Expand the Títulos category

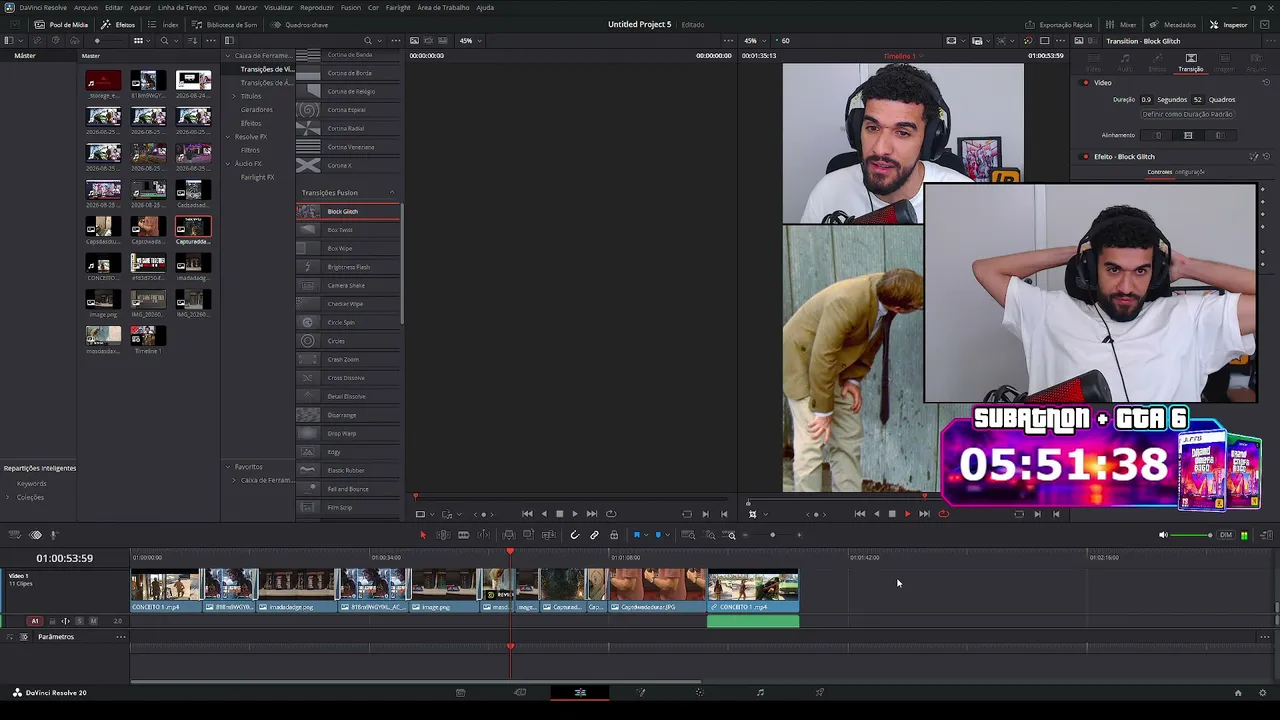(234, 96)
